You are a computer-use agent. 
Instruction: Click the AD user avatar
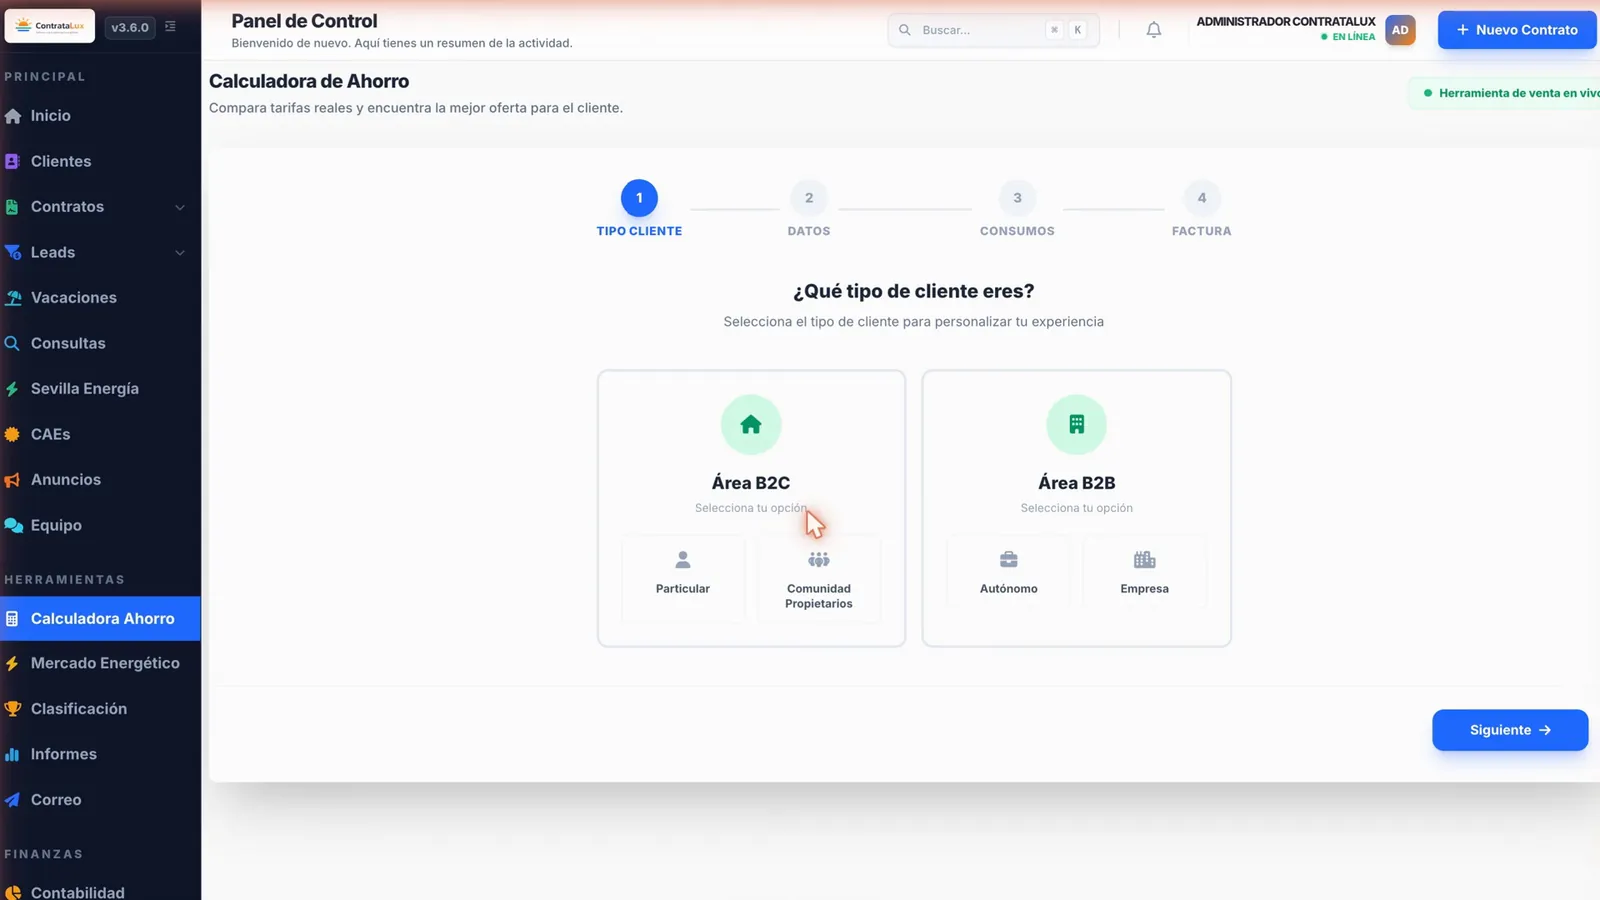tap(1400, 30)
